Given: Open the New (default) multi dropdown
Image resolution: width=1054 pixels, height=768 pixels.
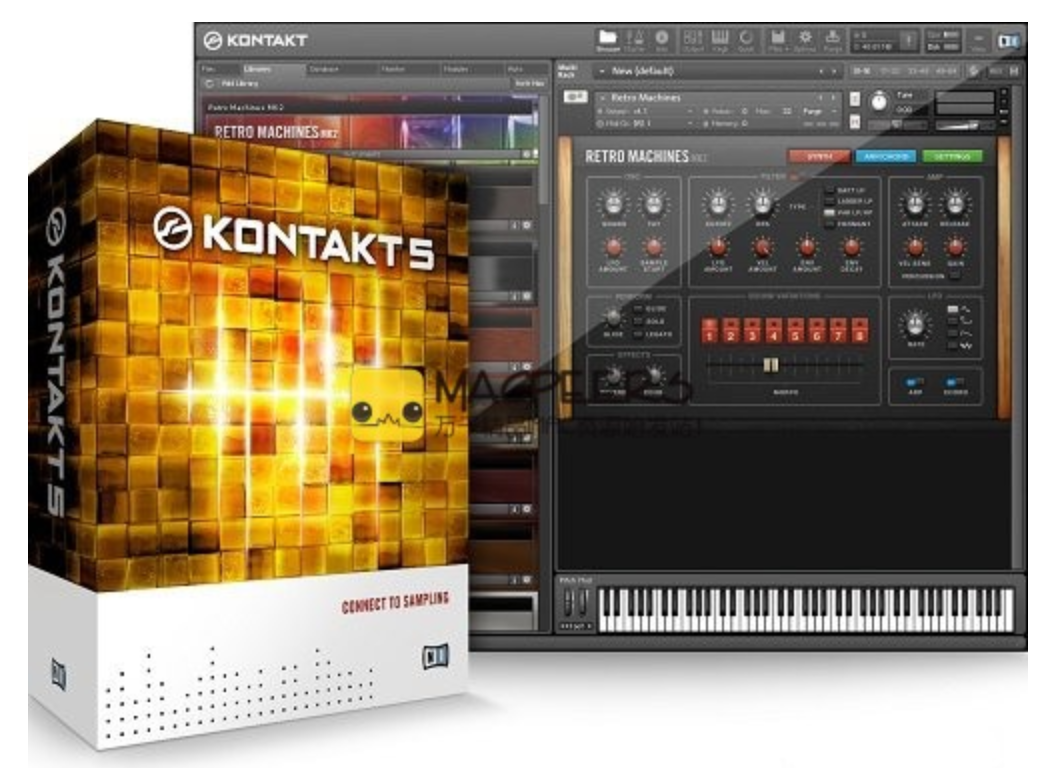Looking at the screenshot, I should (x=719, y=71).
